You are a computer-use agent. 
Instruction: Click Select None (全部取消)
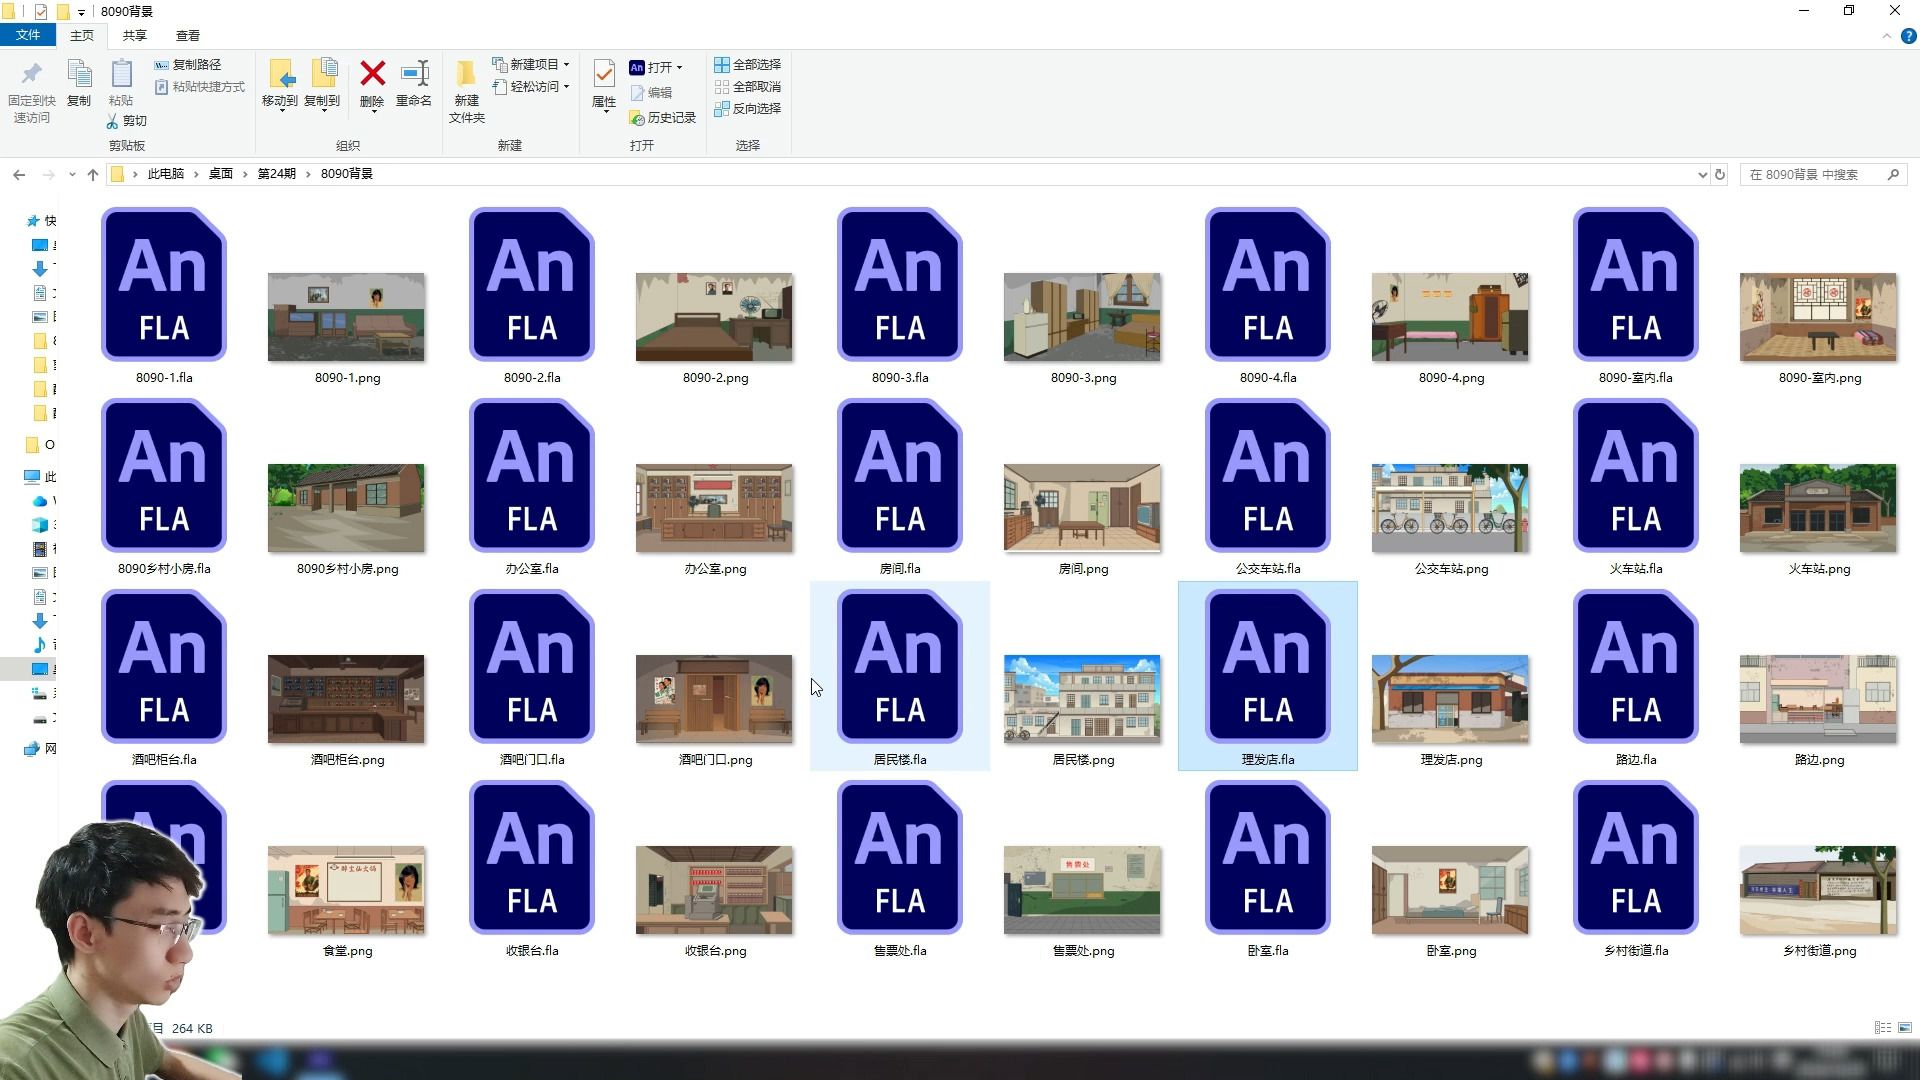(748, 87)
